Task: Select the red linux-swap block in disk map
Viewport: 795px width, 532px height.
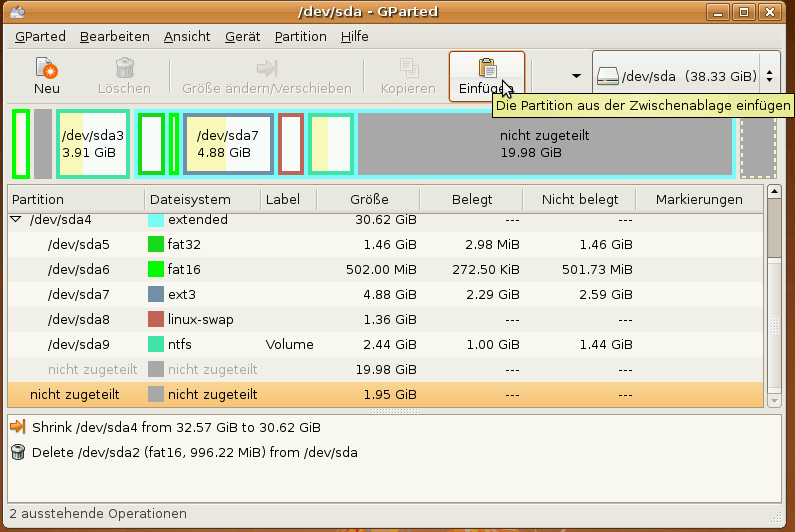Action: (x=290, y=144)
